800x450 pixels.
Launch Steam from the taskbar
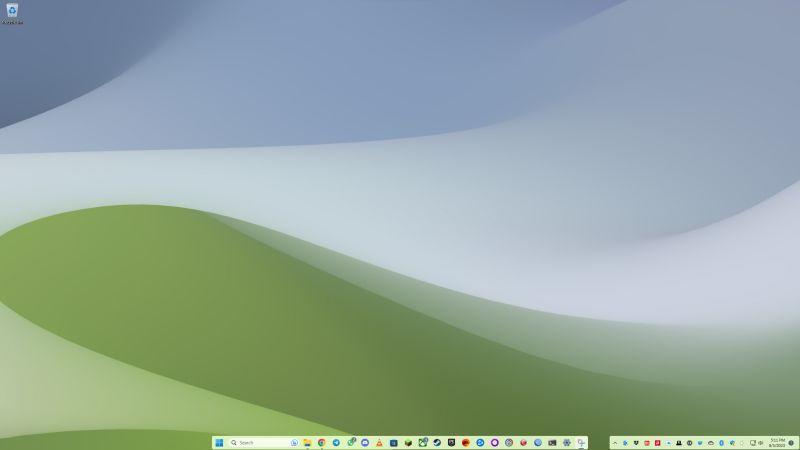[x=437, y=442]
